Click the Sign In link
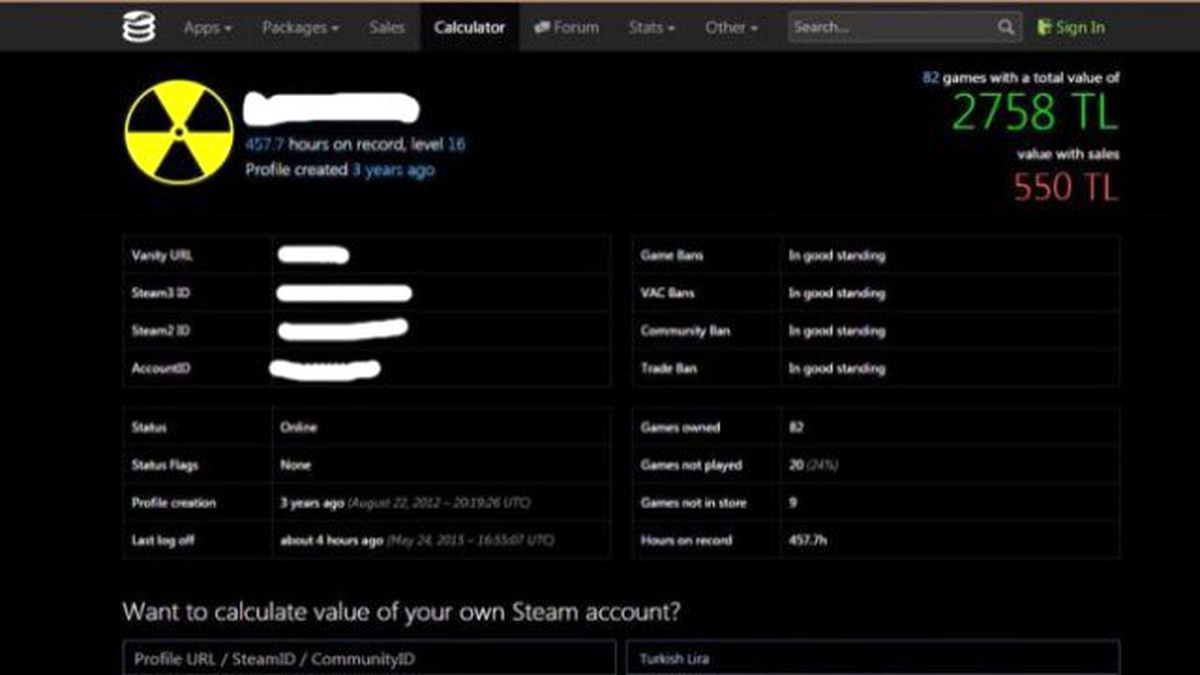 point(1071,28)
